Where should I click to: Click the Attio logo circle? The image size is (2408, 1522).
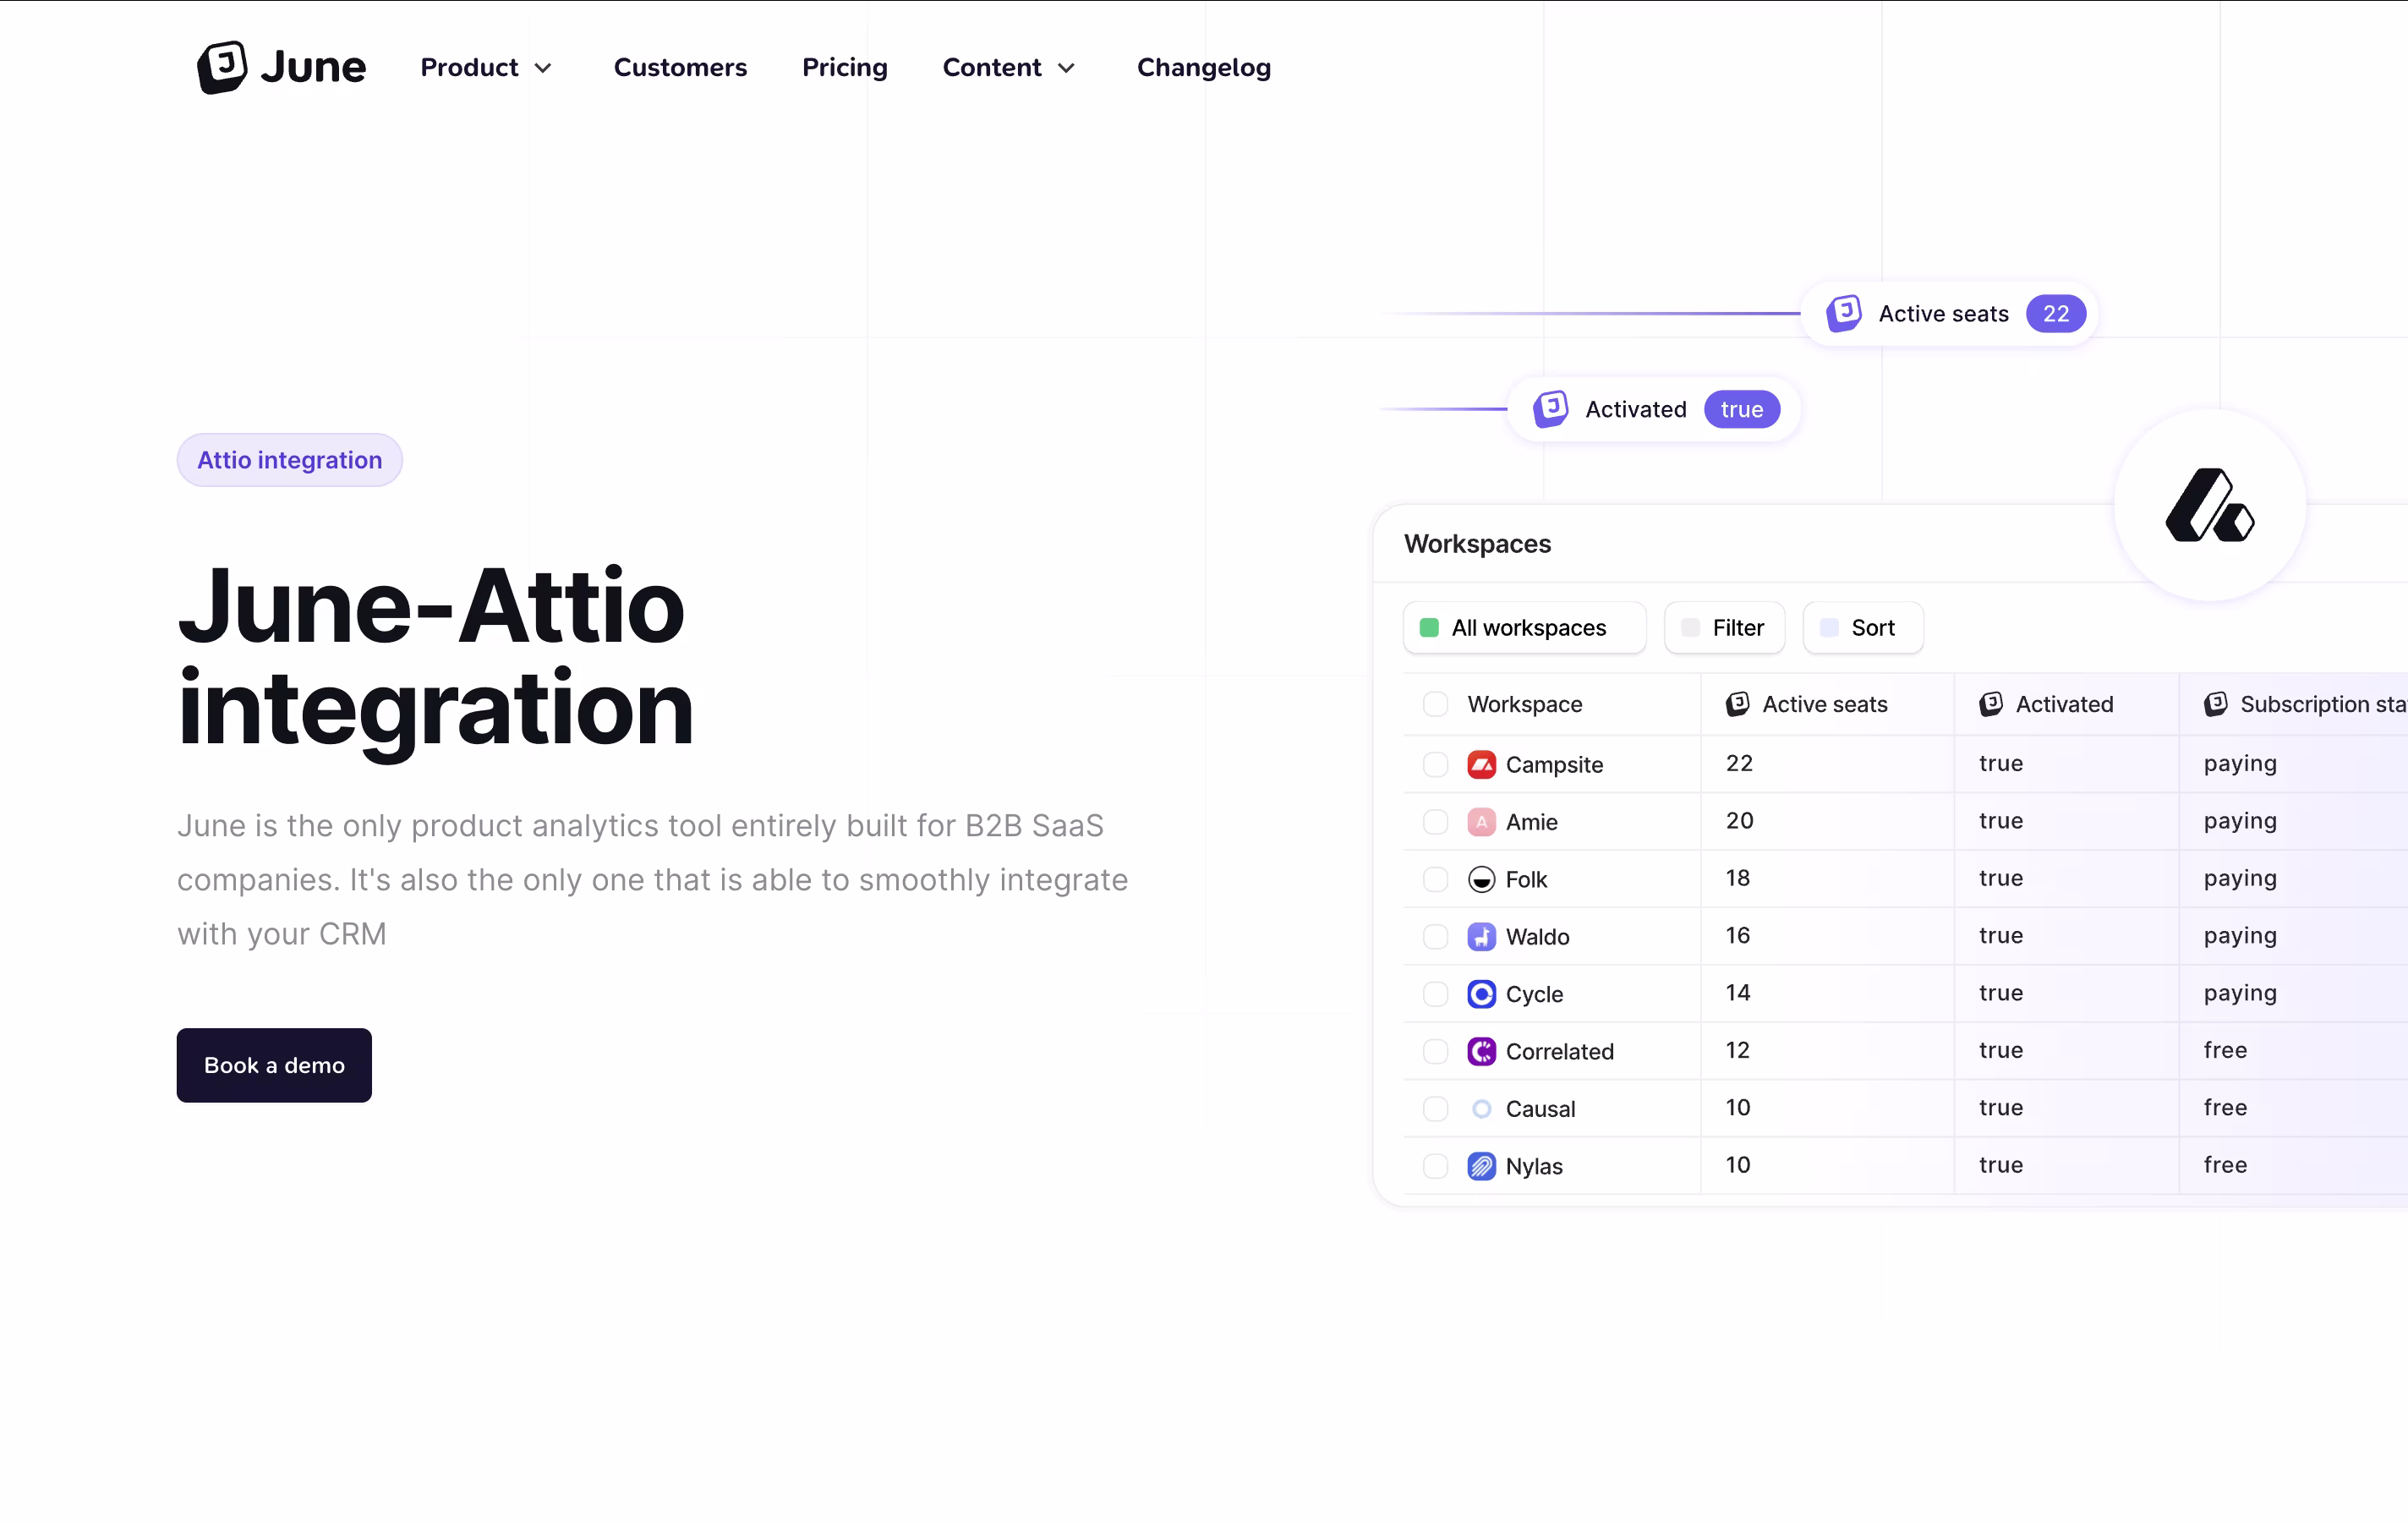point(2209,505)
